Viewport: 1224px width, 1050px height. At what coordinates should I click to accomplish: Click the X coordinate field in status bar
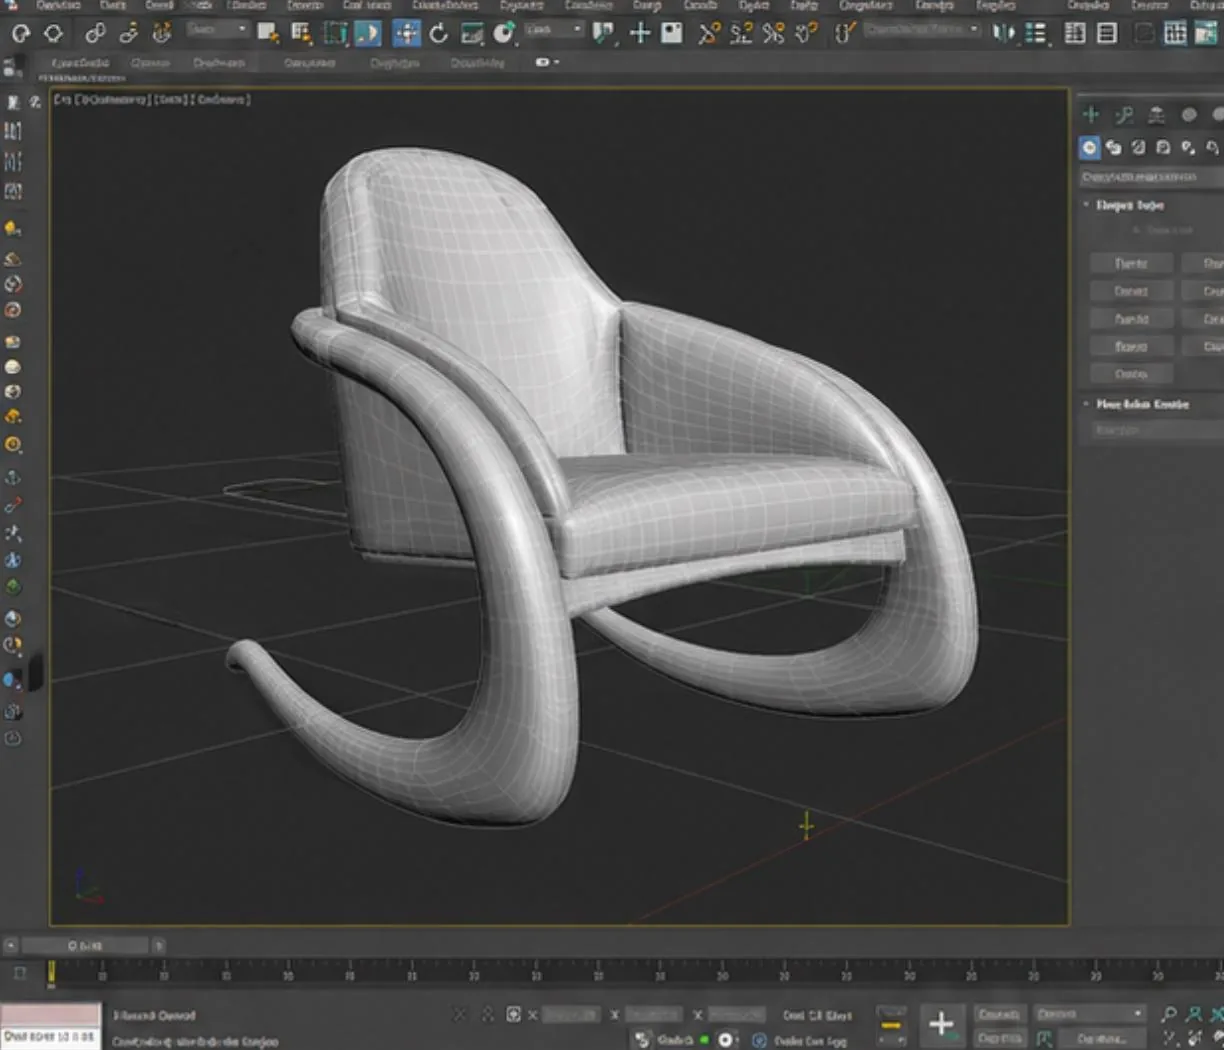[571, 1014]
